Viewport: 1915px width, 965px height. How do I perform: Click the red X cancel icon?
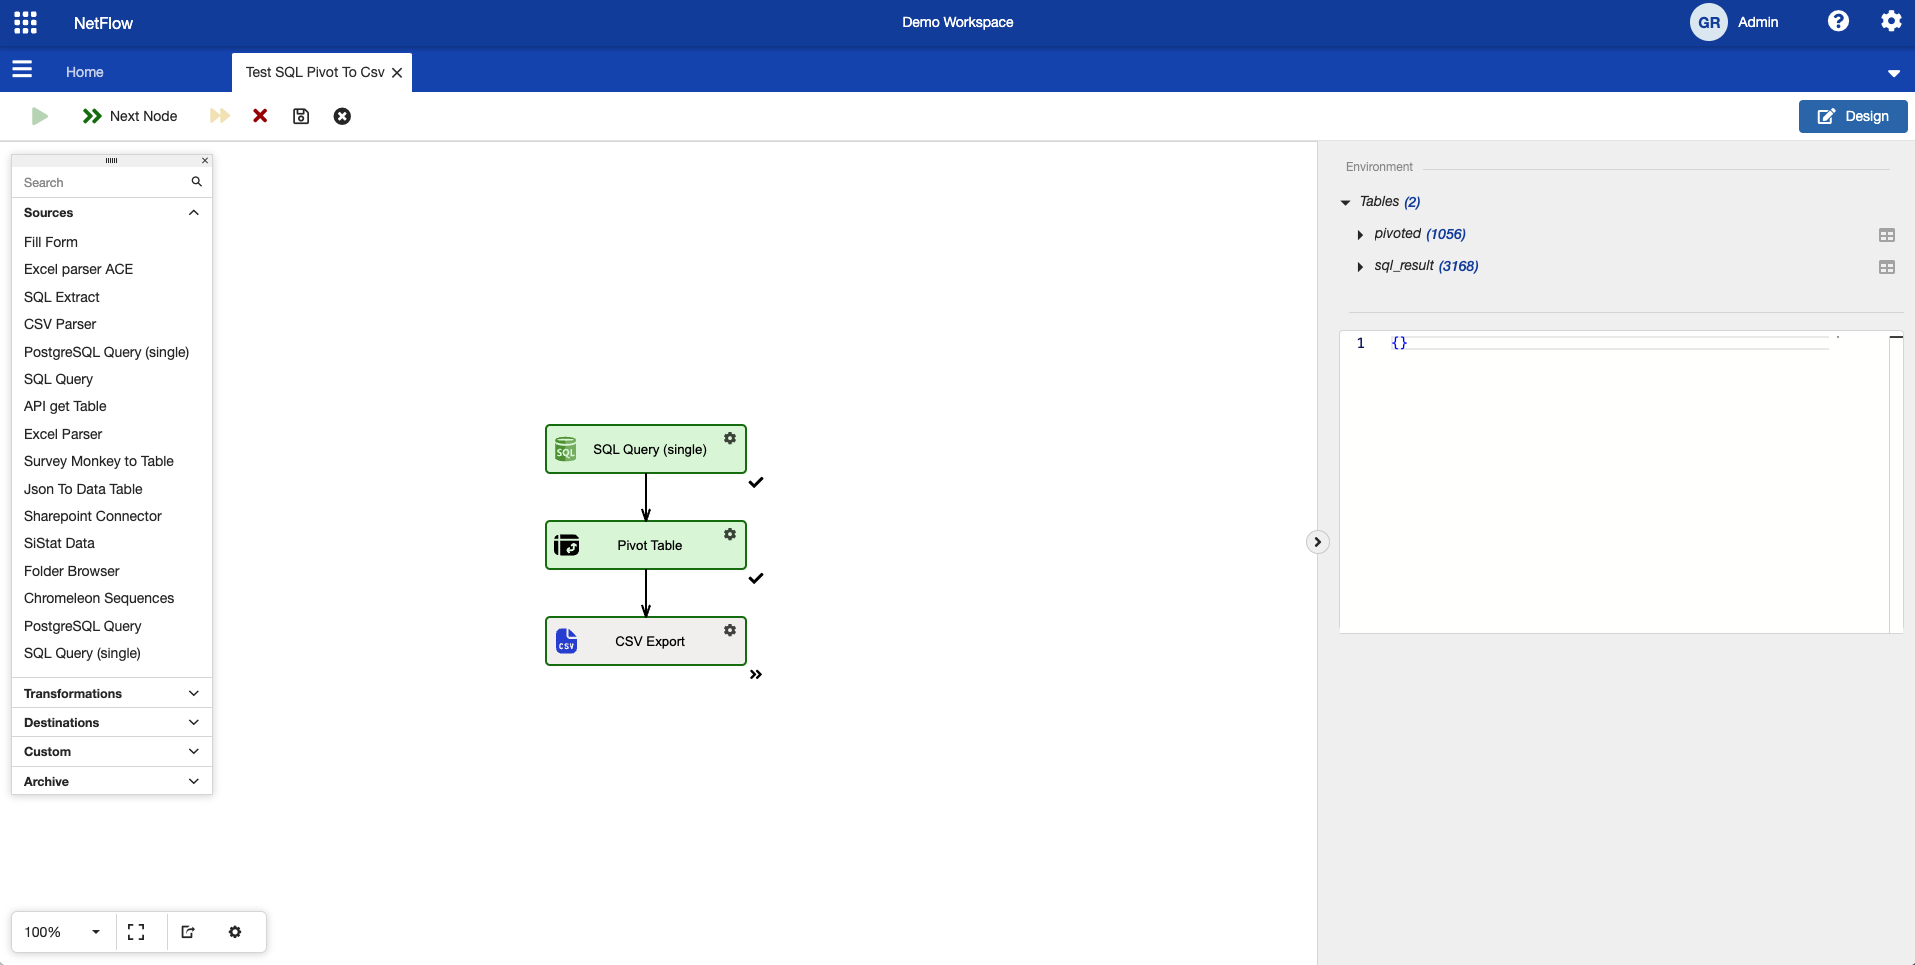[260, 116]
